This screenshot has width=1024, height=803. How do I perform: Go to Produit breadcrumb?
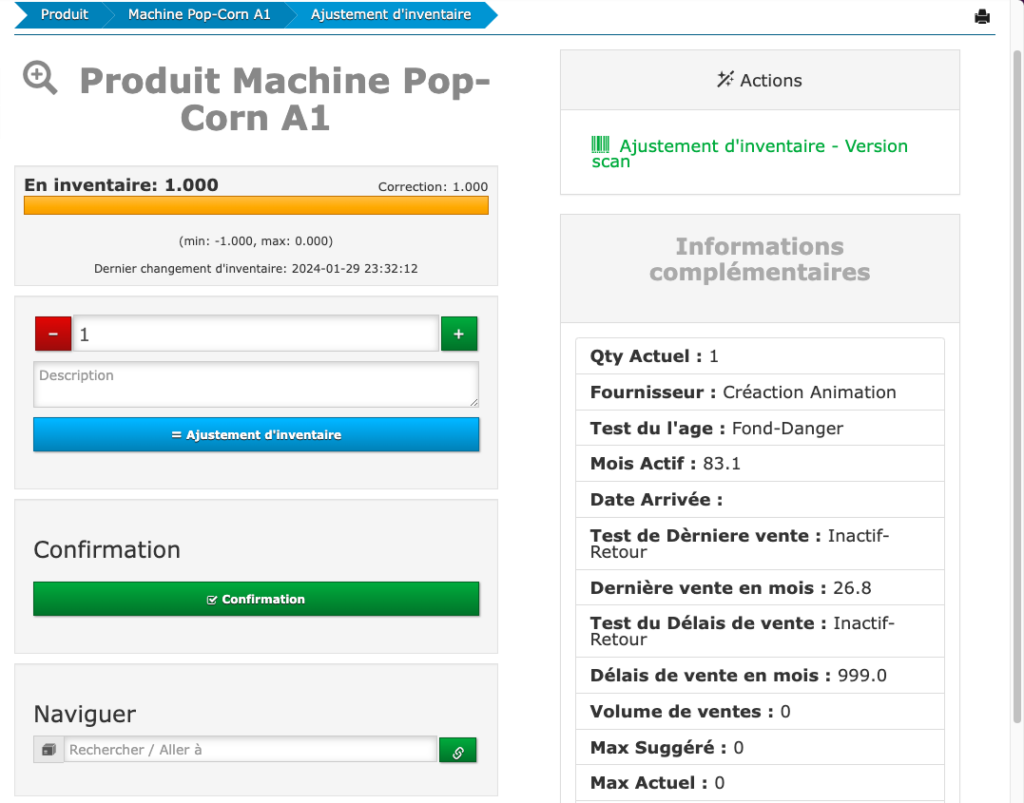point(64,15)
